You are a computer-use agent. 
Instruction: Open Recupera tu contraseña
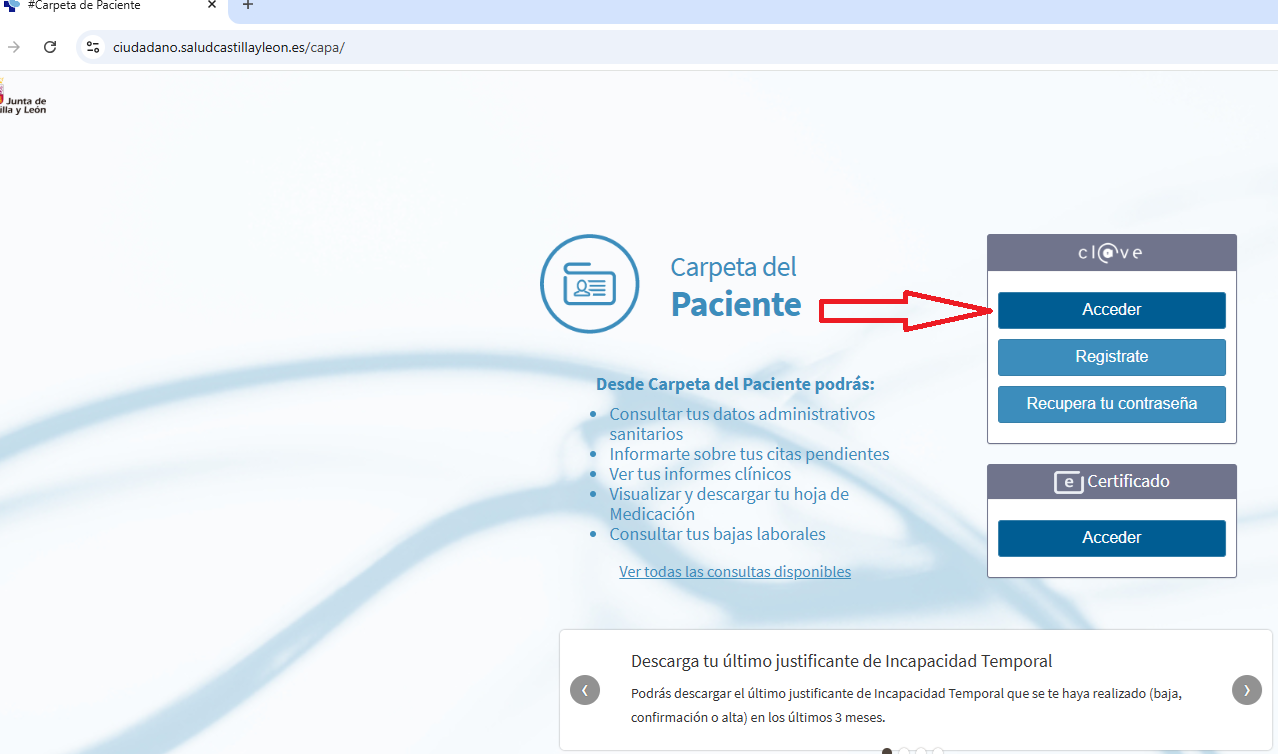pos(1111,404)
